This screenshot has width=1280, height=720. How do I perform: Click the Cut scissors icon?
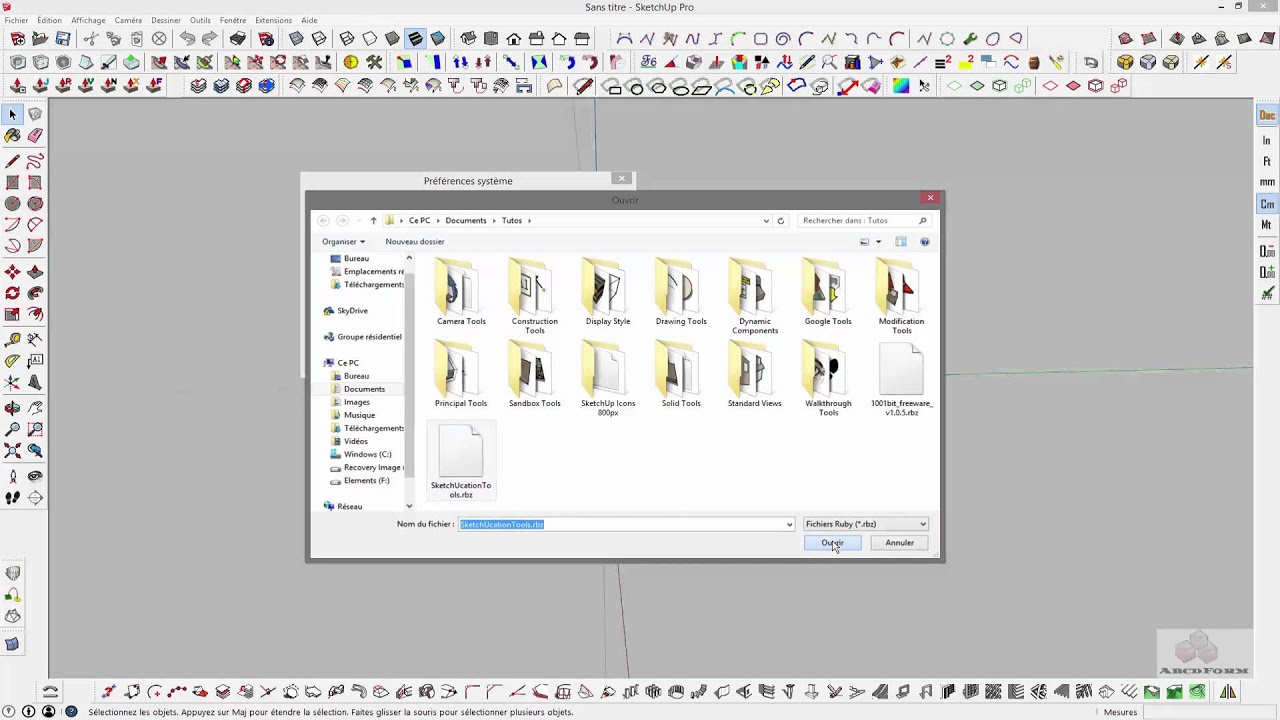(x=91, y=39)
